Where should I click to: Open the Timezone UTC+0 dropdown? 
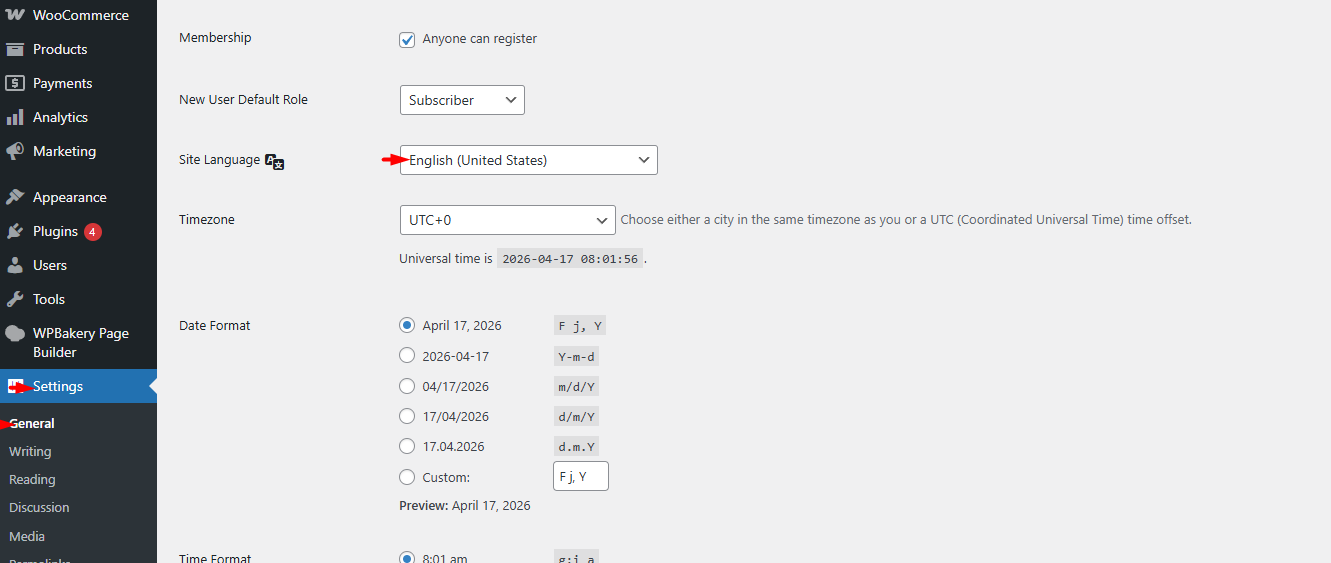point(507,220)
